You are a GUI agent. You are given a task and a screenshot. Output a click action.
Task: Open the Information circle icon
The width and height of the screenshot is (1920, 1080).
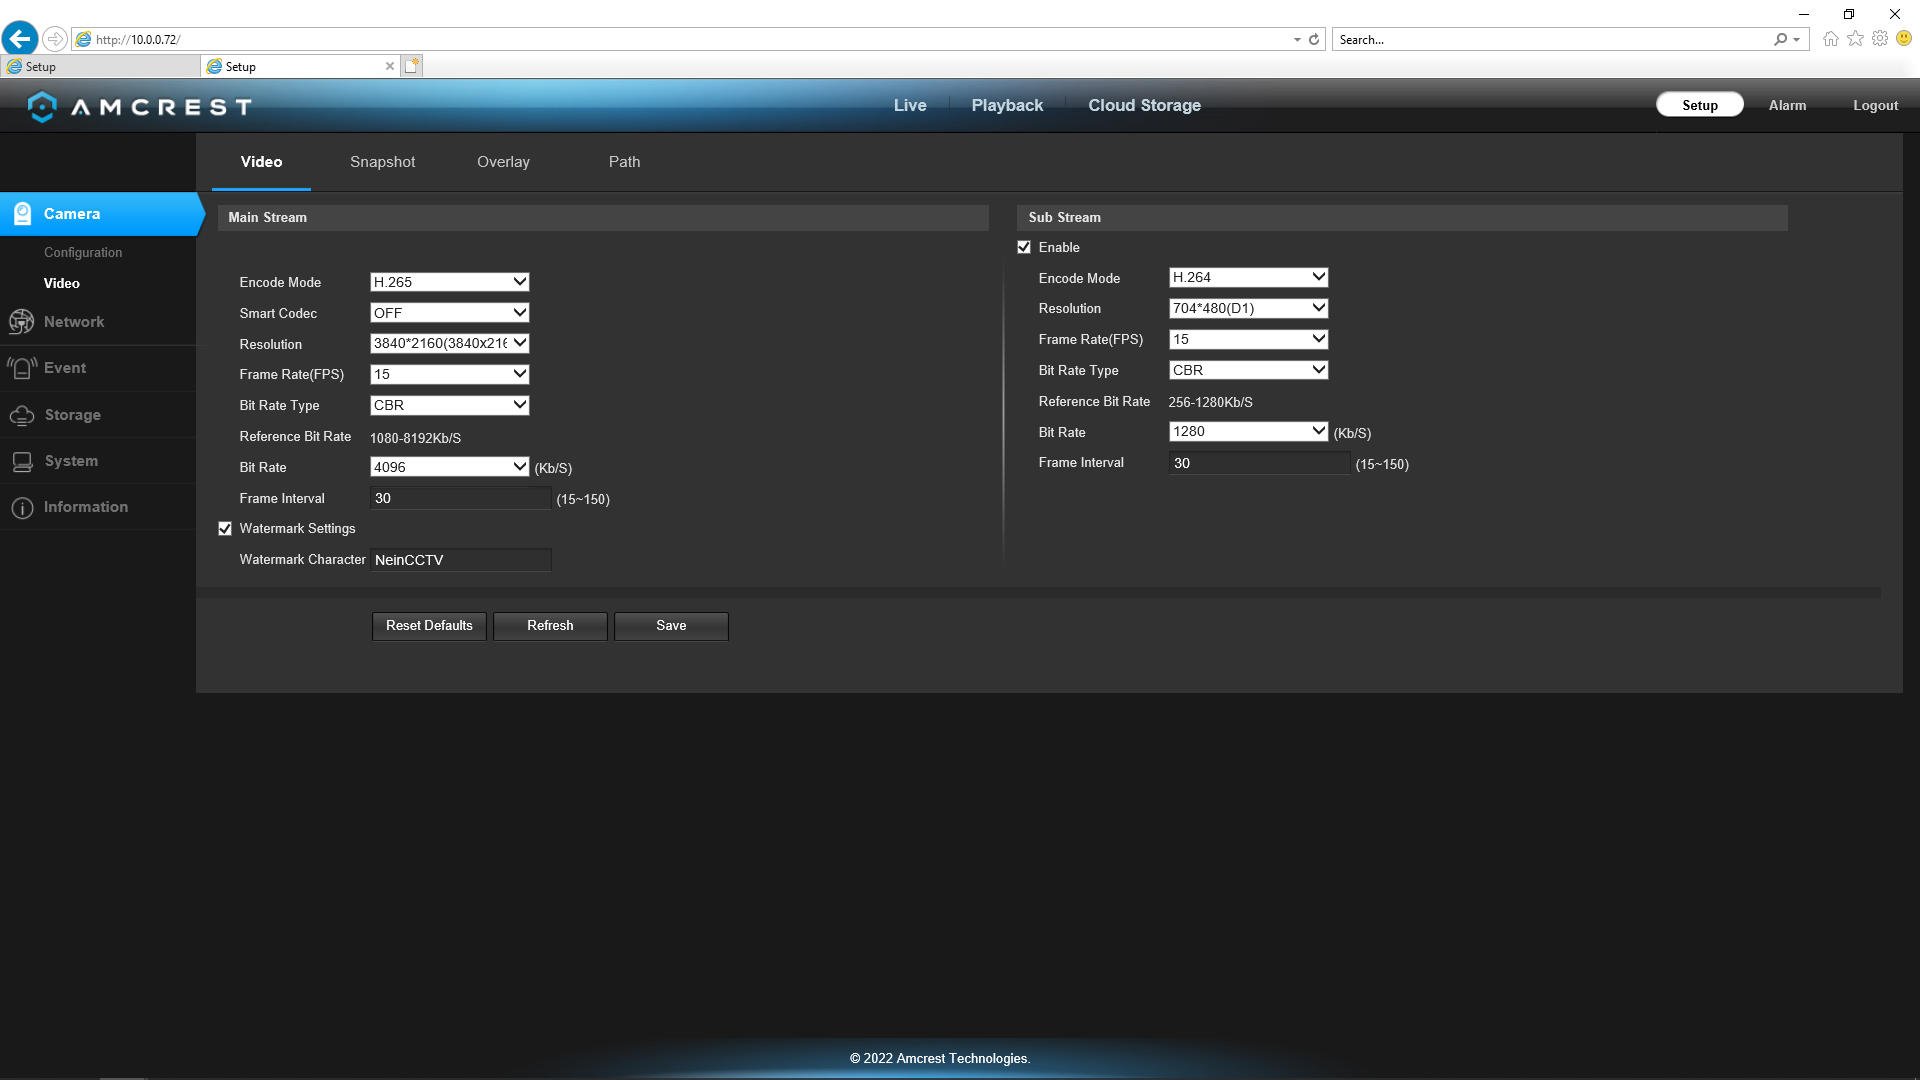pyautogui.click(x=22, y=508)
